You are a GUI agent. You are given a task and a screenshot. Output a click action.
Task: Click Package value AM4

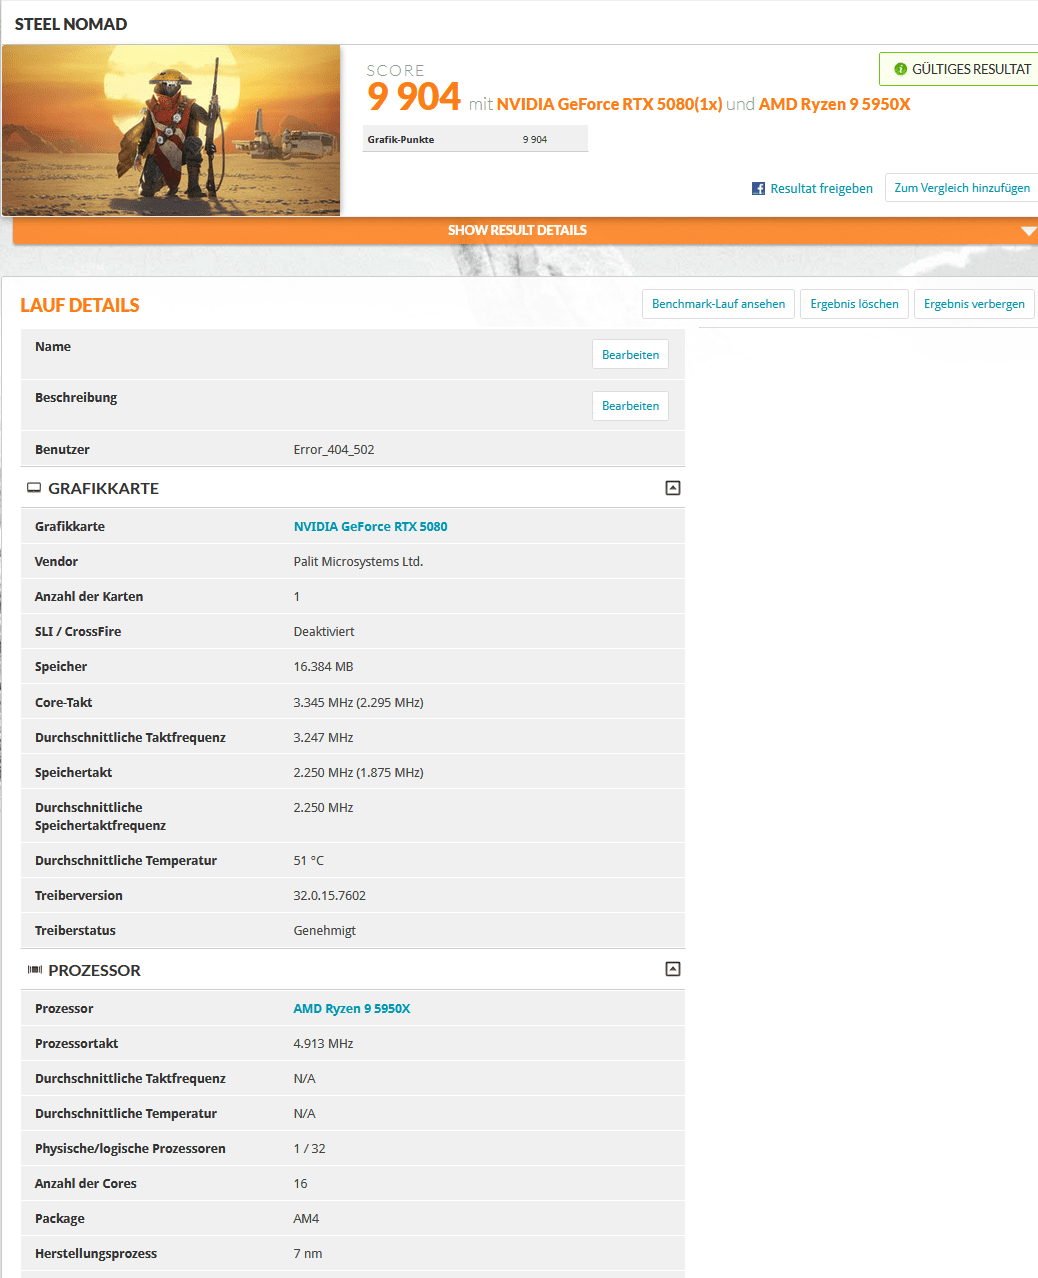tap(306, 1219)
